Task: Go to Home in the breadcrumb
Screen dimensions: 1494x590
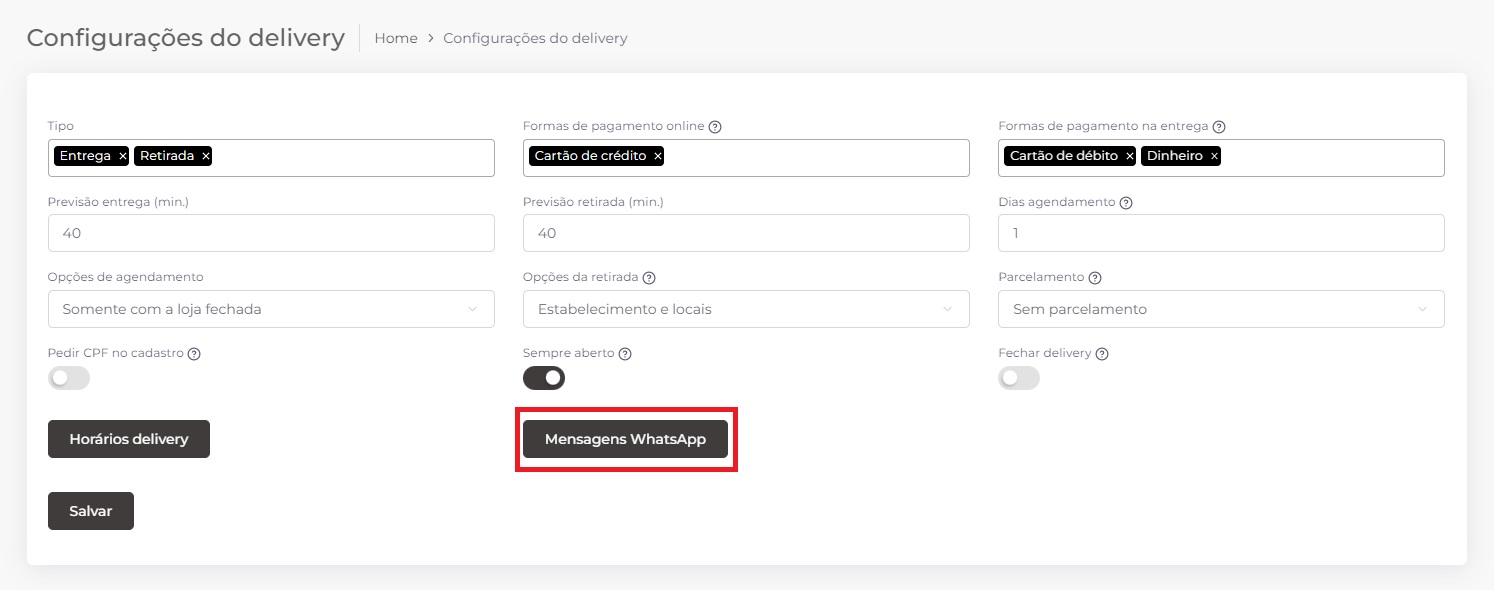Action: (x=396, y=38)
